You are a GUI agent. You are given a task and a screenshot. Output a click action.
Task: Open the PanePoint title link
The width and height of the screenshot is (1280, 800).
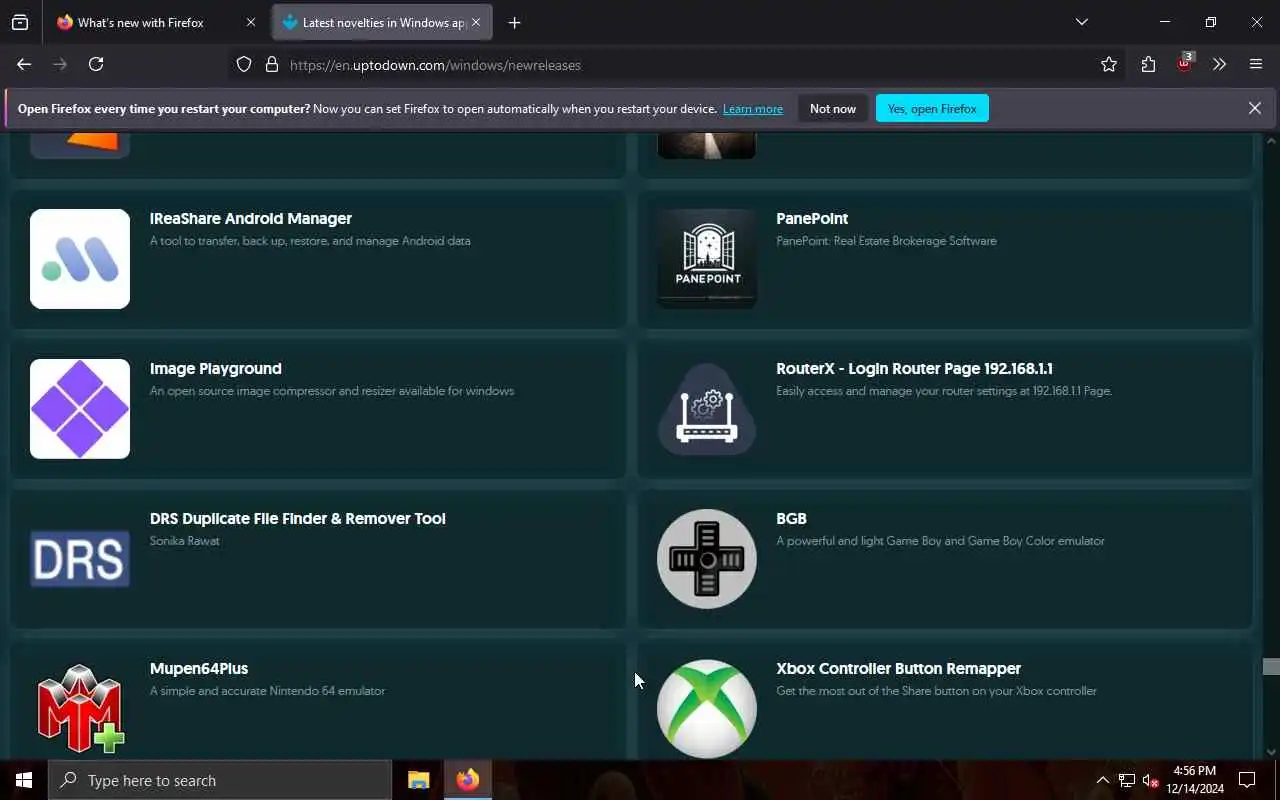pyautogui.click(x=812, y=218)
